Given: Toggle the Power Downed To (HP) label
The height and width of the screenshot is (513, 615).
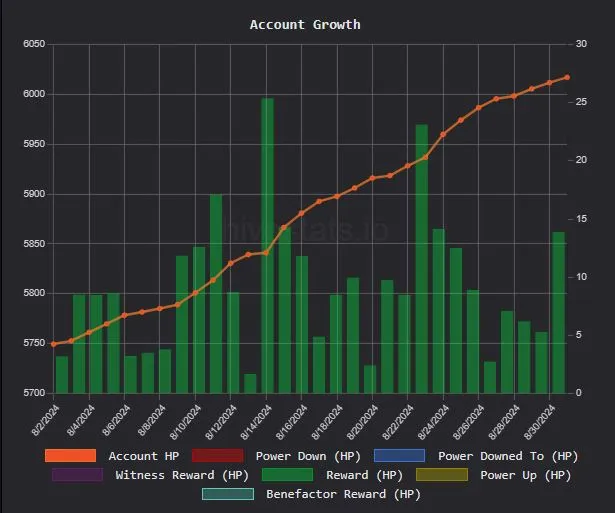Looking at the screenshot, I should (x=508, y=456).
